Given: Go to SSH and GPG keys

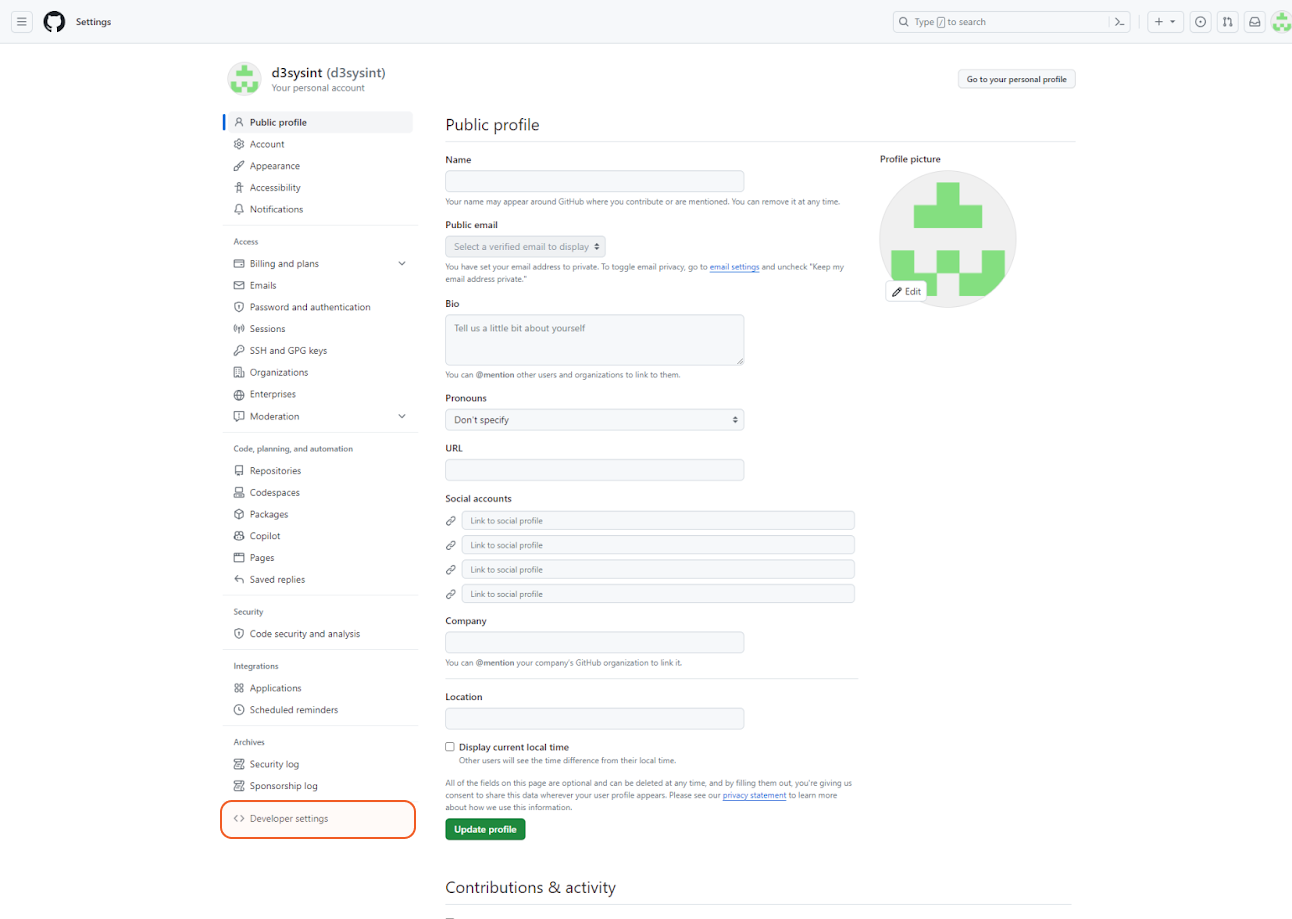Looking at the screenshot, I should pyautogui.click(x=288, y=351).
